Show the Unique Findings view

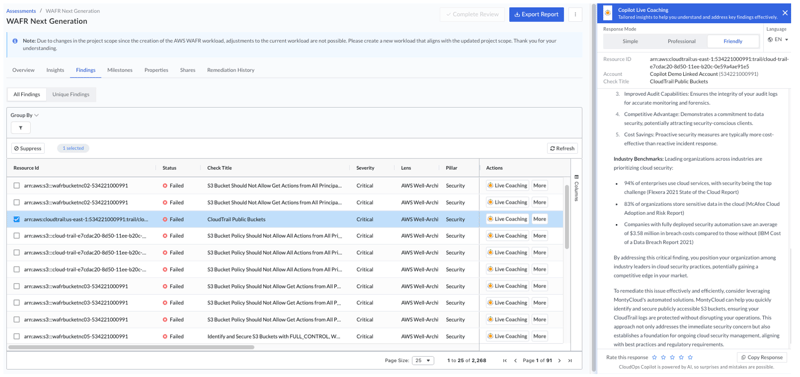pyautogui.click(x=71, y=94)
